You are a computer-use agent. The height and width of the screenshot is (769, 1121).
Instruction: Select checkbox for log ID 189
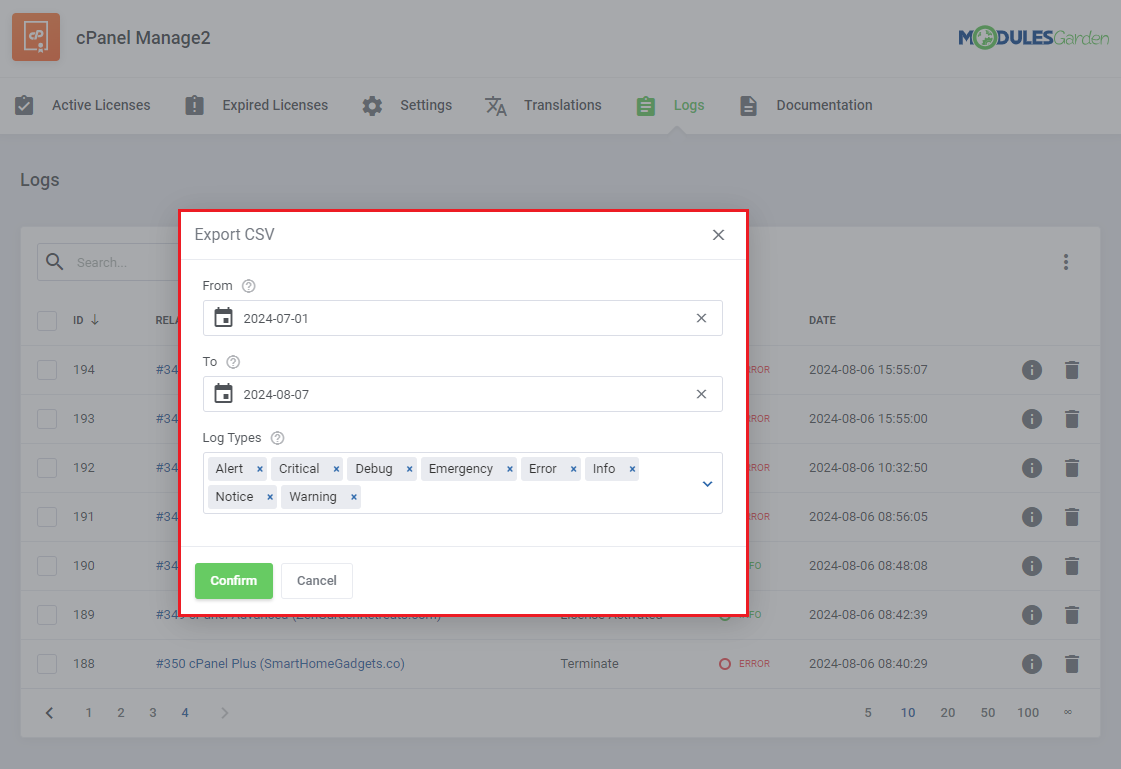click(47, 615)
